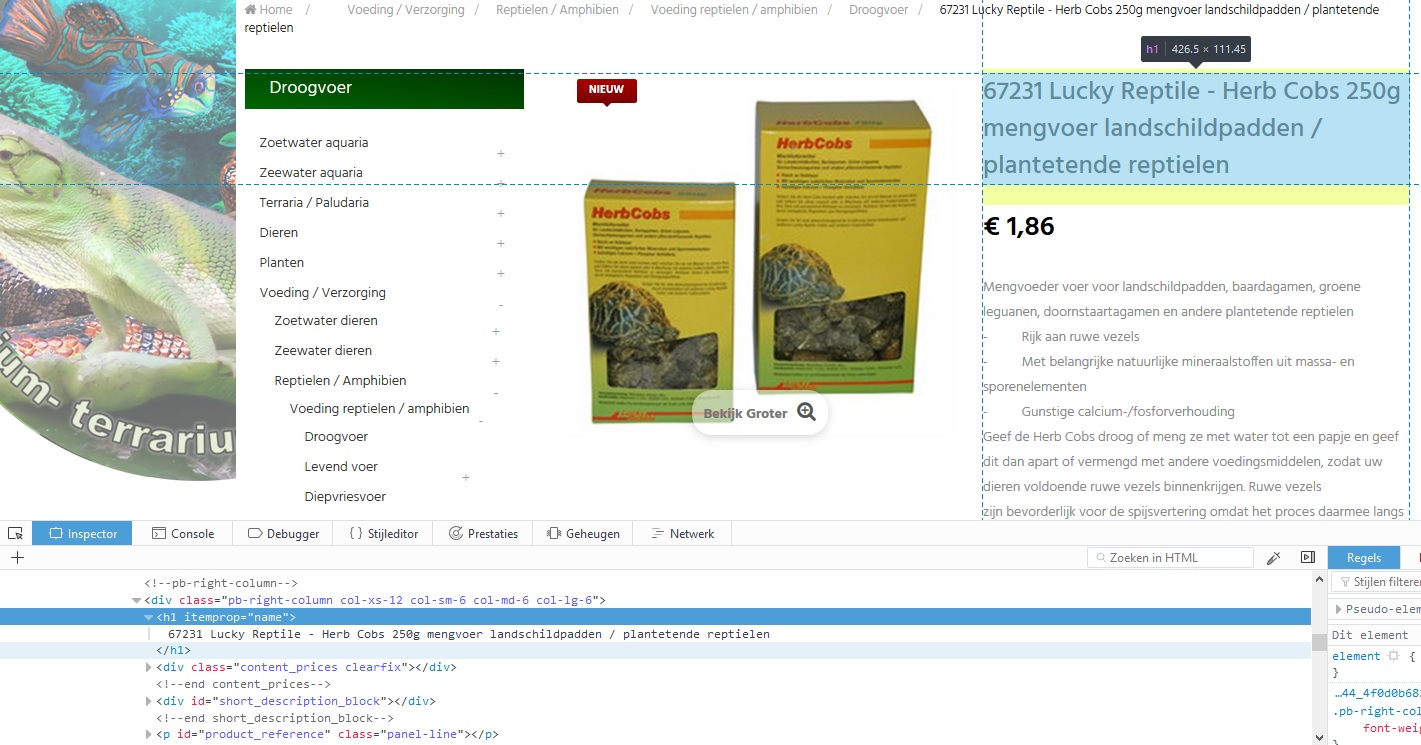Click the Zoeken in HTML search field
Viewport: 1421px width, 745px height.
pos(1170,558)
